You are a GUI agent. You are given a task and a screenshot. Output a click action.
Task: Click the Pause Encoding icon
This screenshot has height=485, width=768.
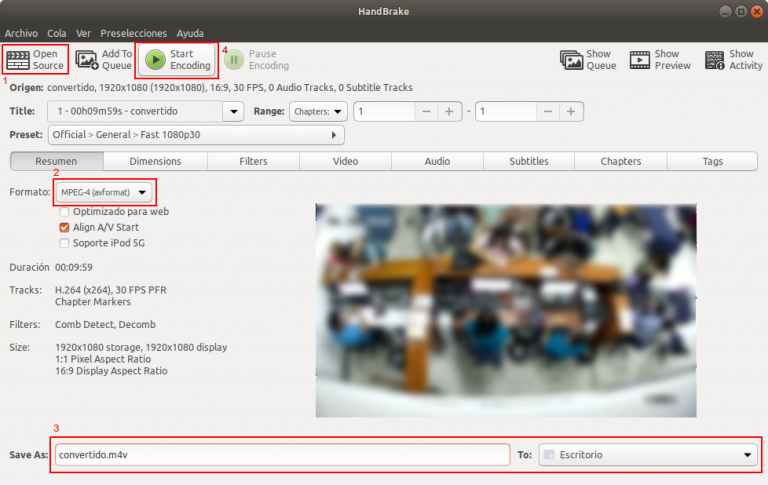point(234,60)
